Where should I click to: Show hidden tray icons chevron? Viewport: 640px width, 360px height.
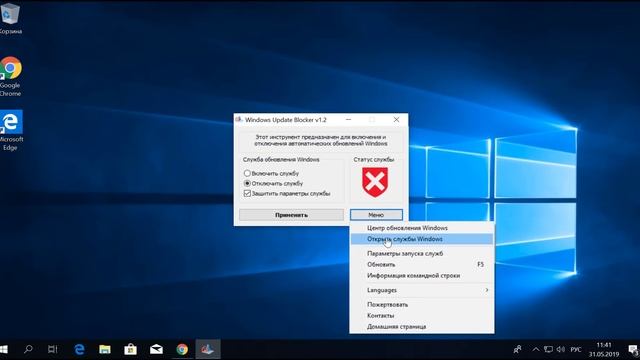pyautogui.click(x=536, y=349)
